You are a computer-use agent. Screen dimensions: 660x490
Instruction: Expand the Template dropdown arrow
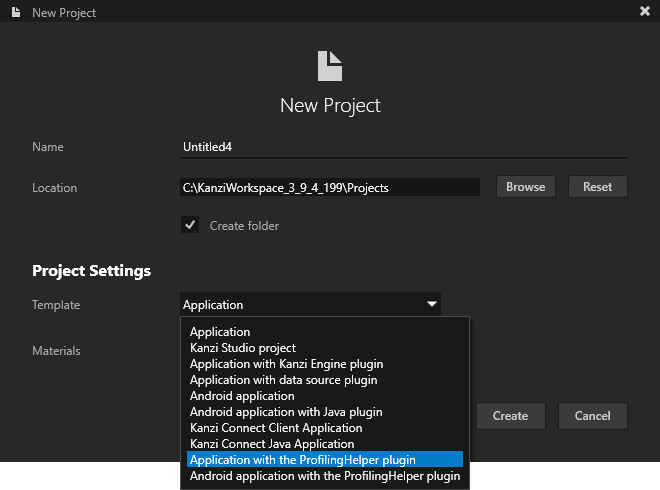[431, 304]
